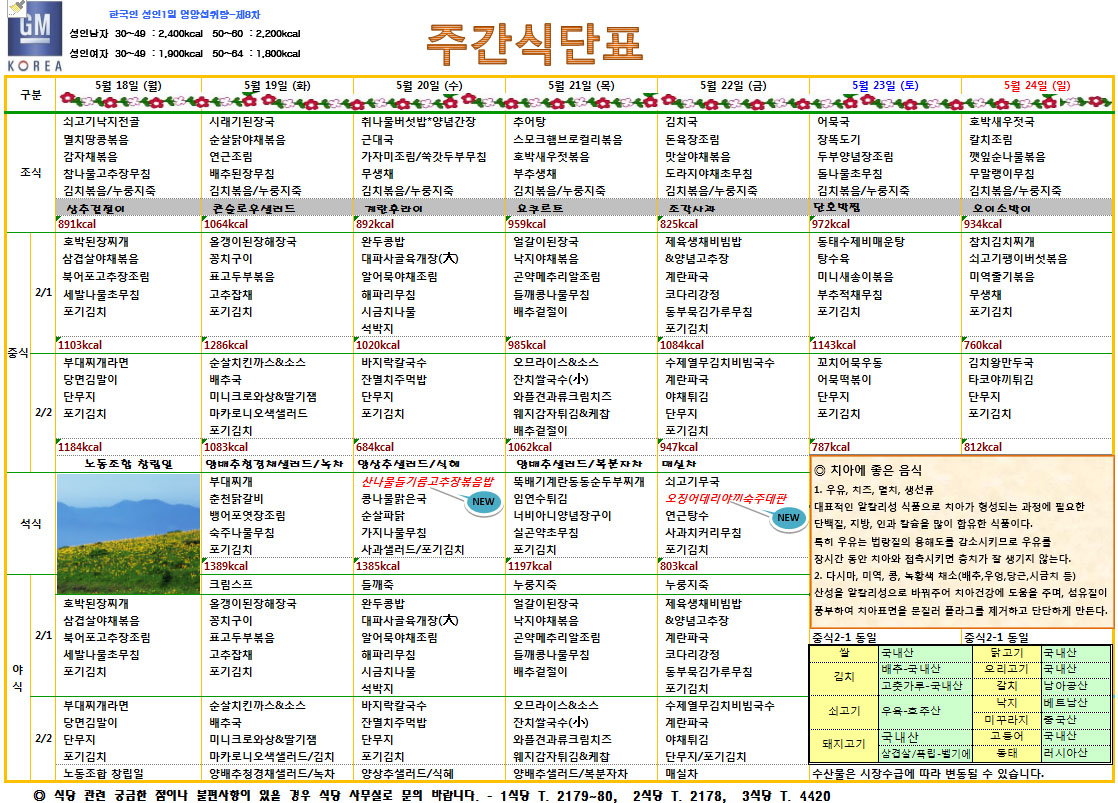This screenshot has width=1118, height=803.
Task: Click the 조식 row label
Action: point(31,172)
